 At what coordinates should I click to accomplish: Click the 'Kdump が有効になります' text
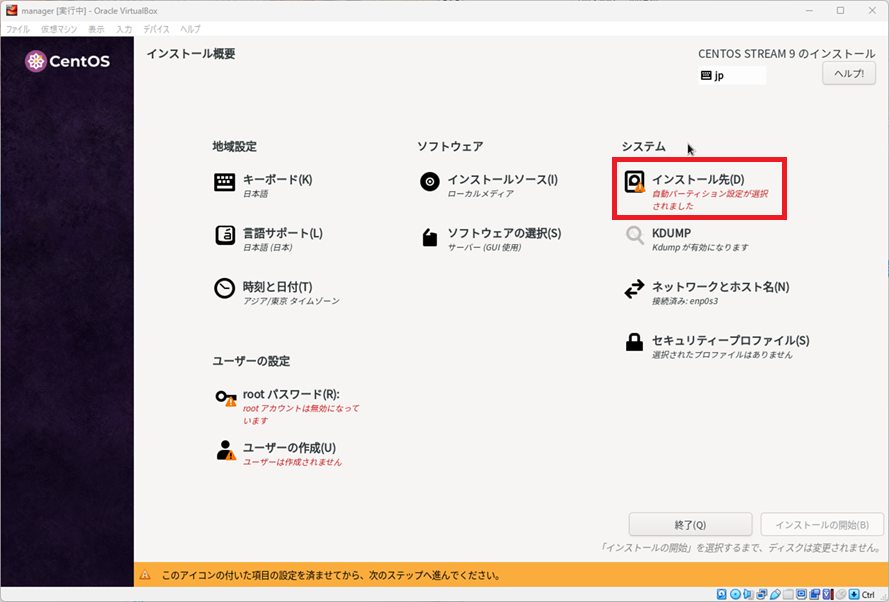tap(700, 248)
